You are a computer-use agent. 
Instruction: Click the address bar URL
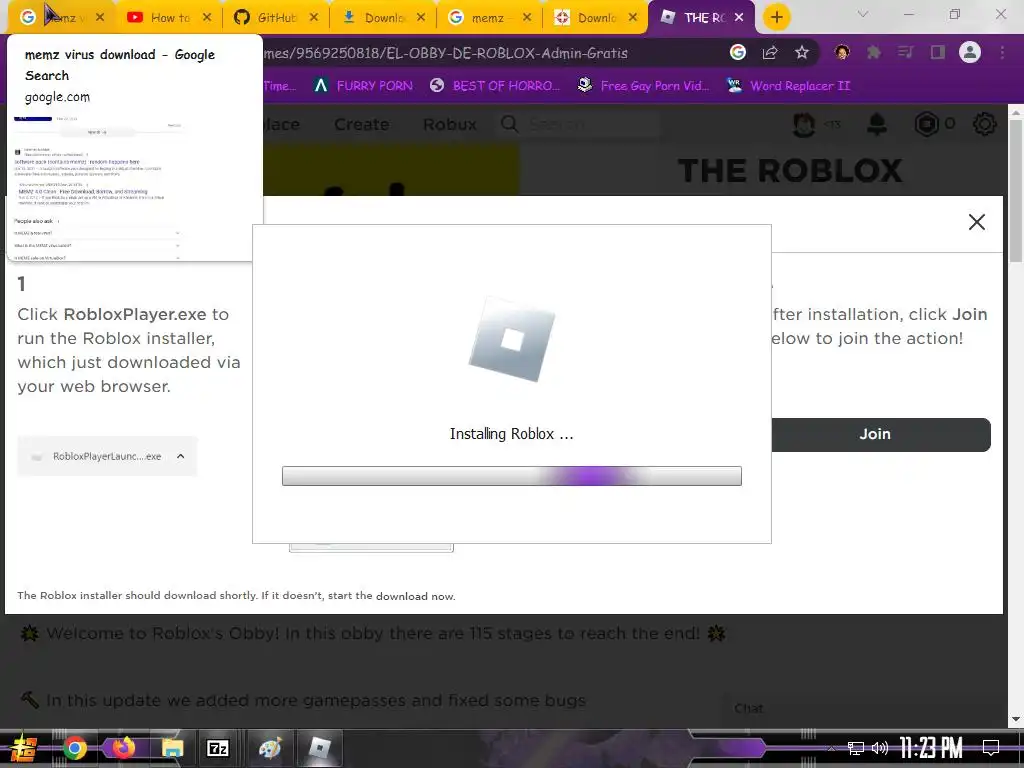click(445, 53)
